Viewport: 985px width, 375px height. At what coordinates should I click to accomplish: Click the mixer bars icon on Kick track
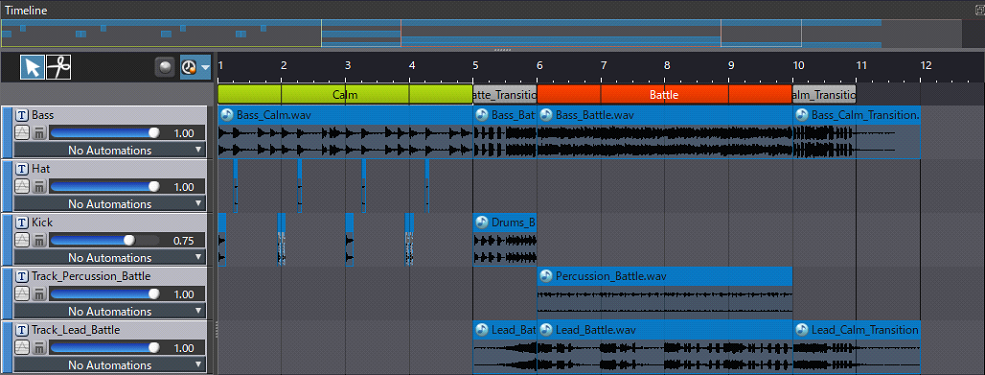39,240
